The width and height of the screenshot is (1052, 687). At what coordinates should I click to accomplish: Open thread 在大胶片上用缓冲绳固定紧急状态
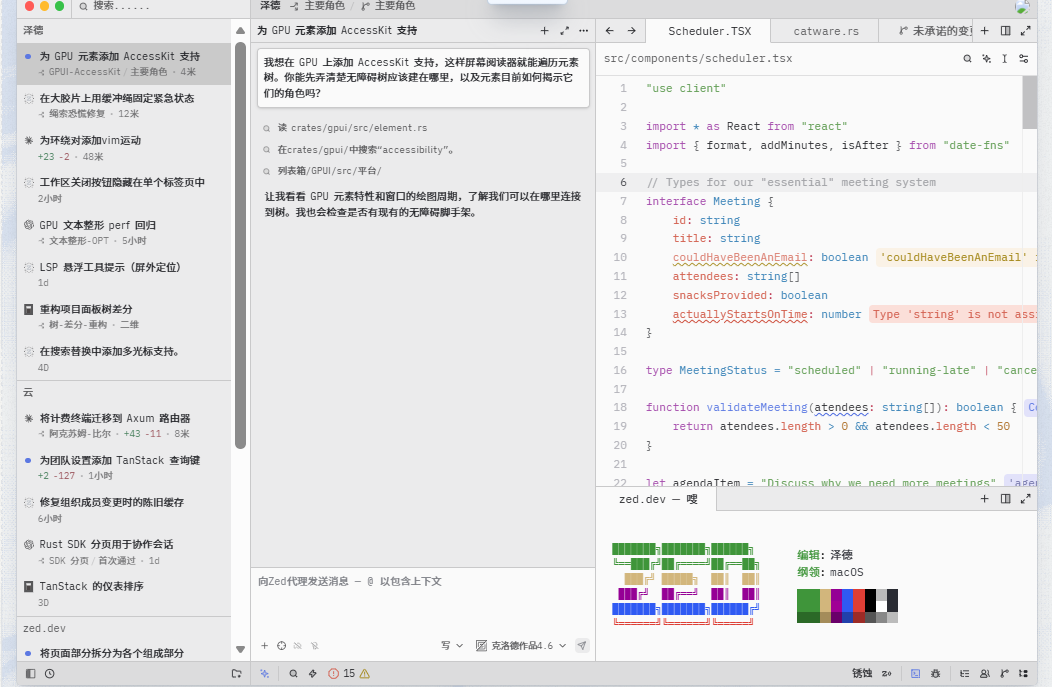click(123, 105)
